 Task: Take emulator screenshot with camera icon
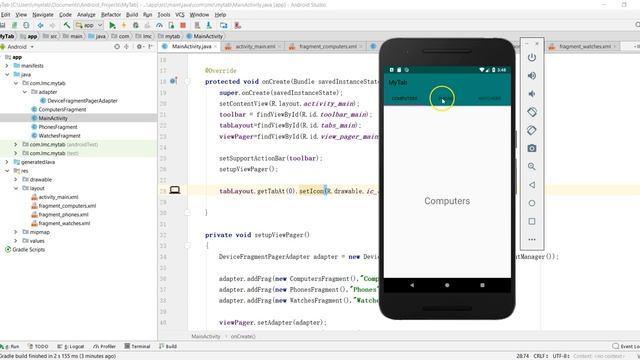point(531,148)
